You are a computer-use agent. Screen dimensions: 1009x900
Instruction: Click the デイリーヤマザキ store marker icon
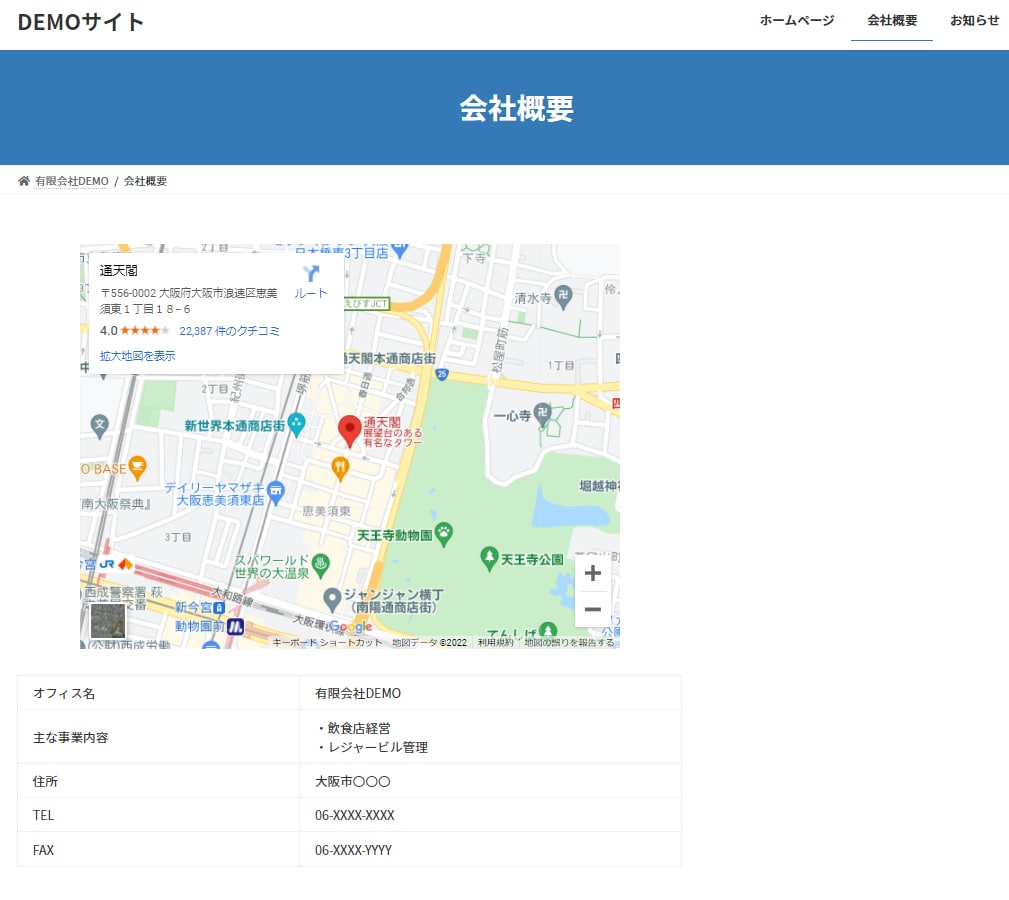coord(275,492)
